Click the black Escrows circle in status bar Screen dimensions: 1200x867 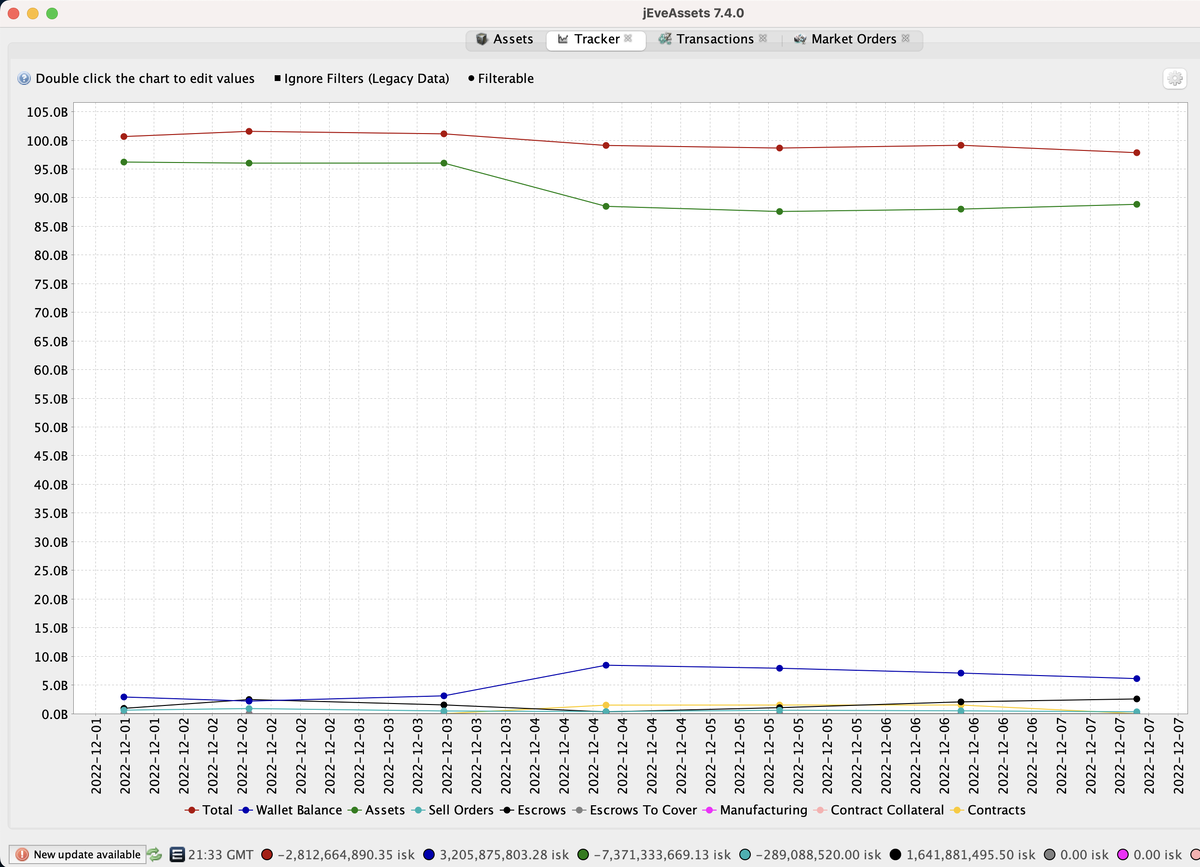(x=896, y=854)
